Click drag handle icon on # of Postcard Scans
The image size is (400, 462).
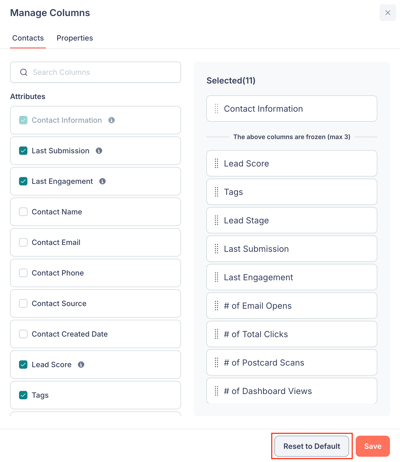tap(216, 362)
